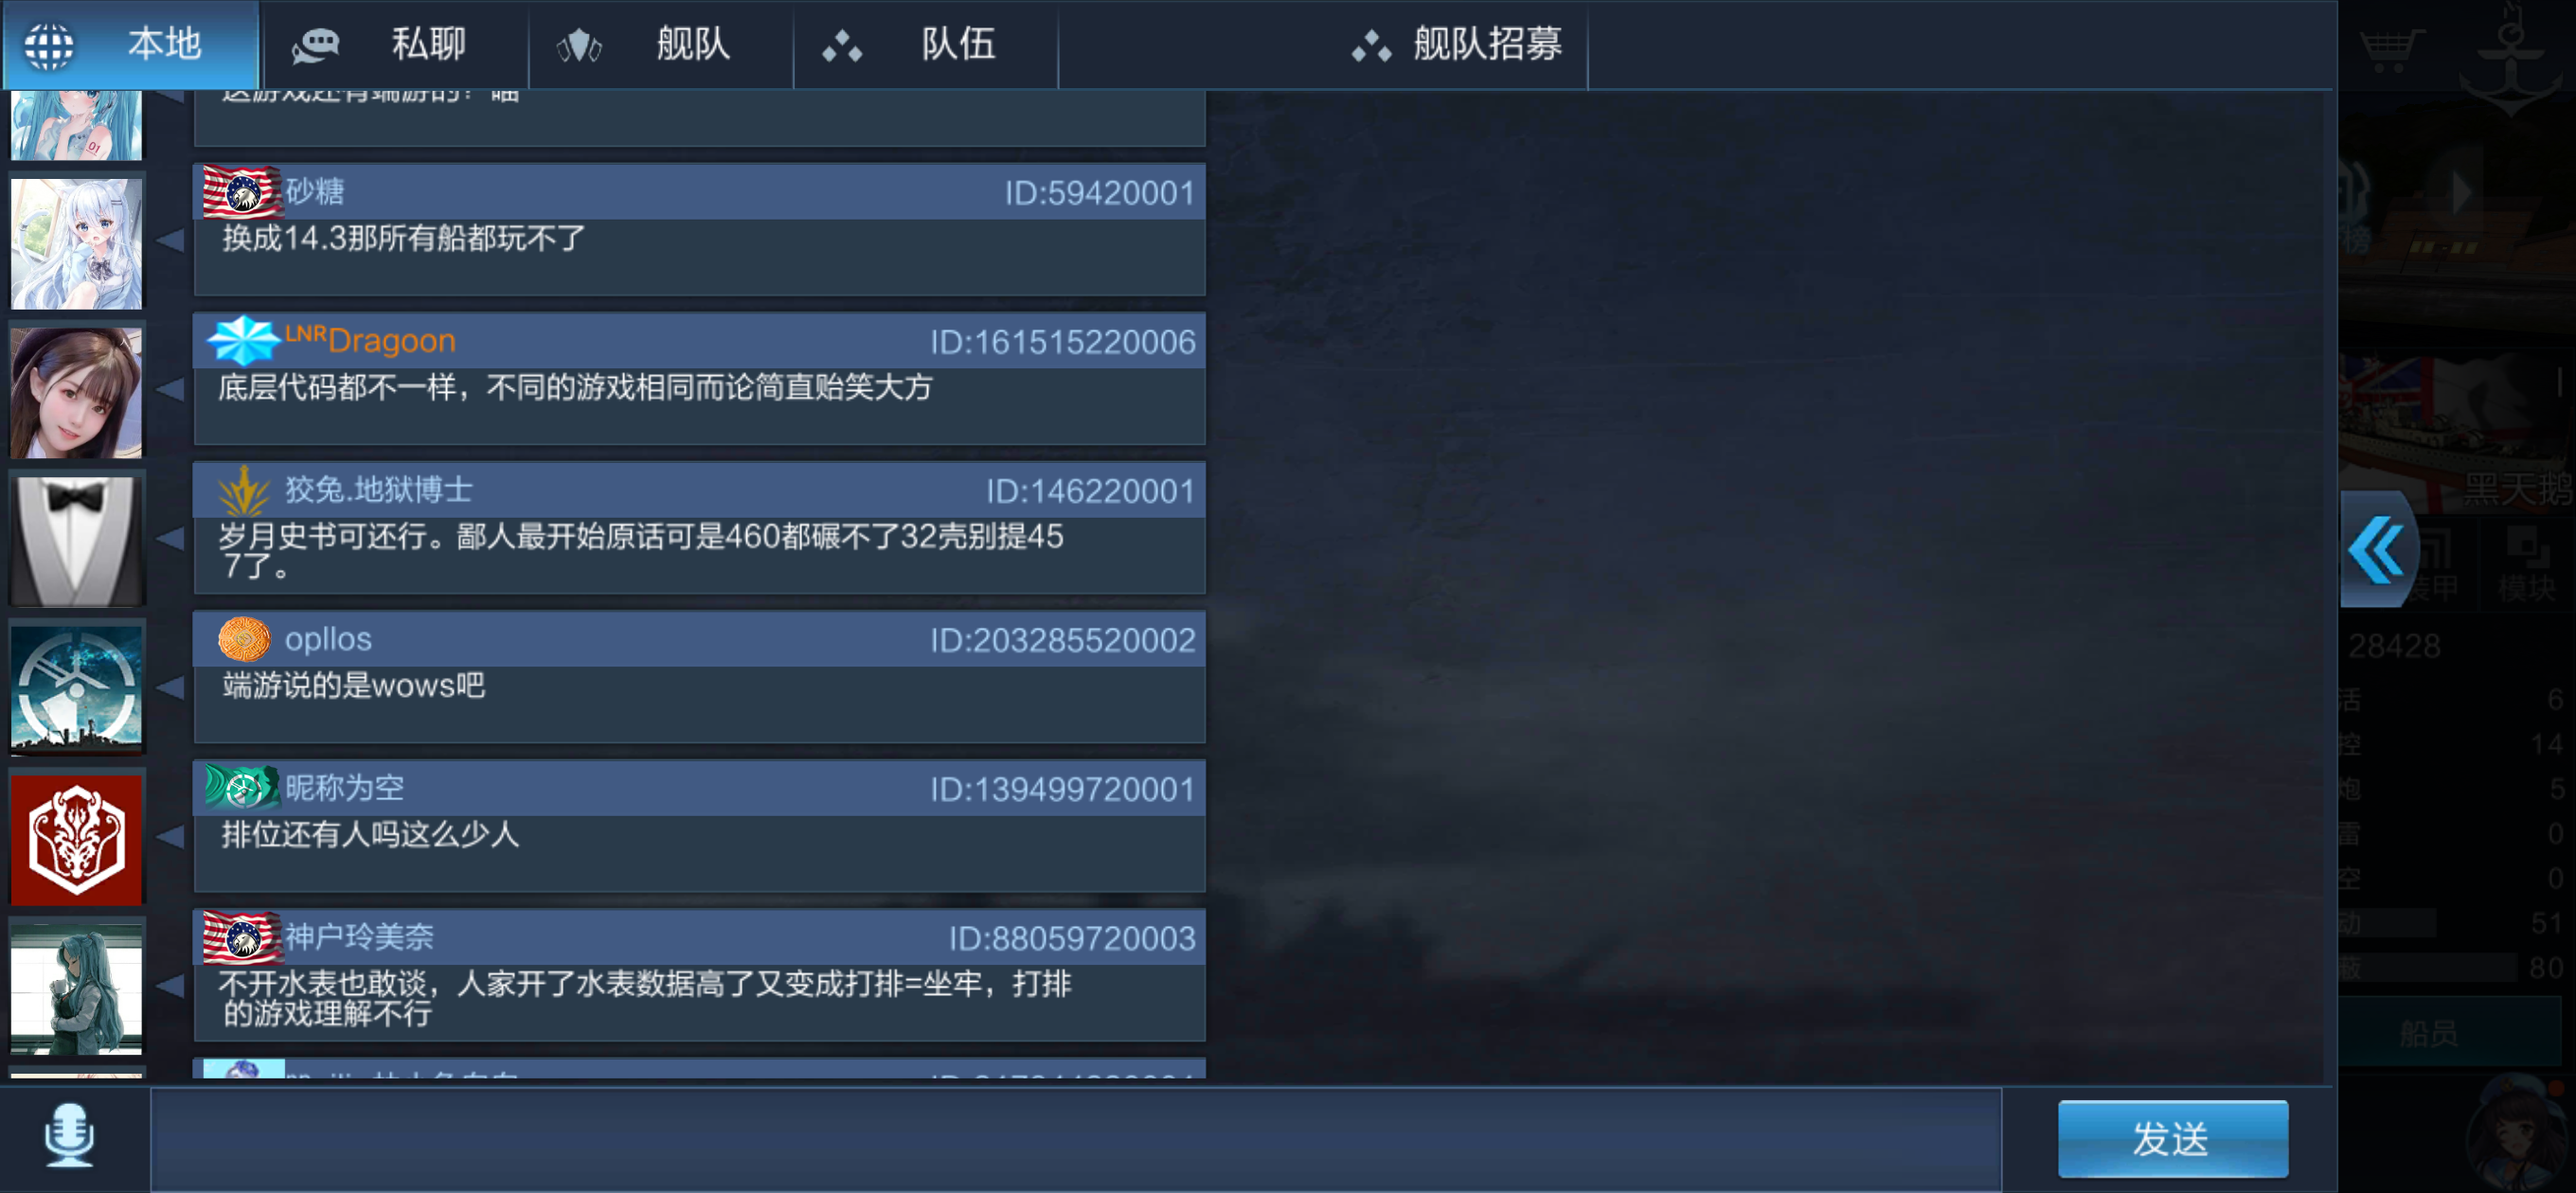Click the mooncake badge next to opllos
The height and width of the screenshot is (1193, 2576).
[244, 638]
